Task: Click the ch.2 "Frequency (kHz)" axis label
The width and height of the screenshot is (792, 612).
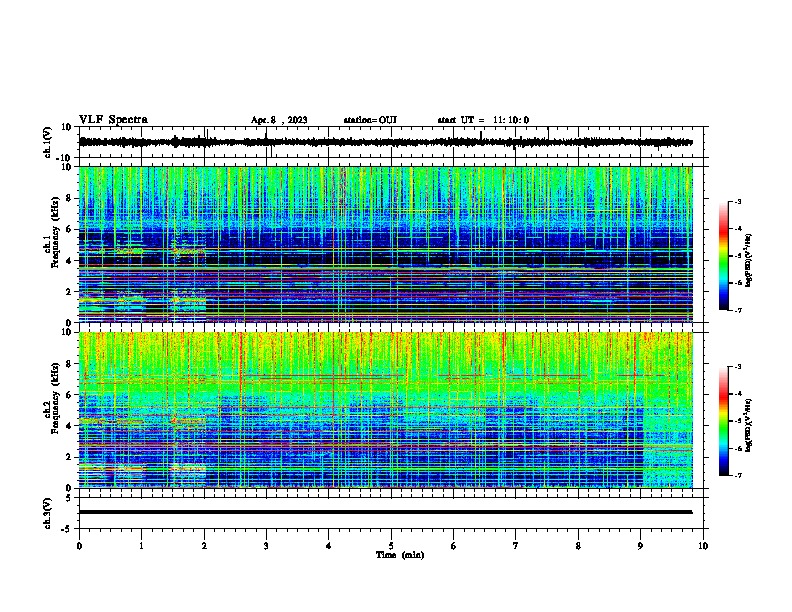Action: pyautogui.click(x=55, y=398)
